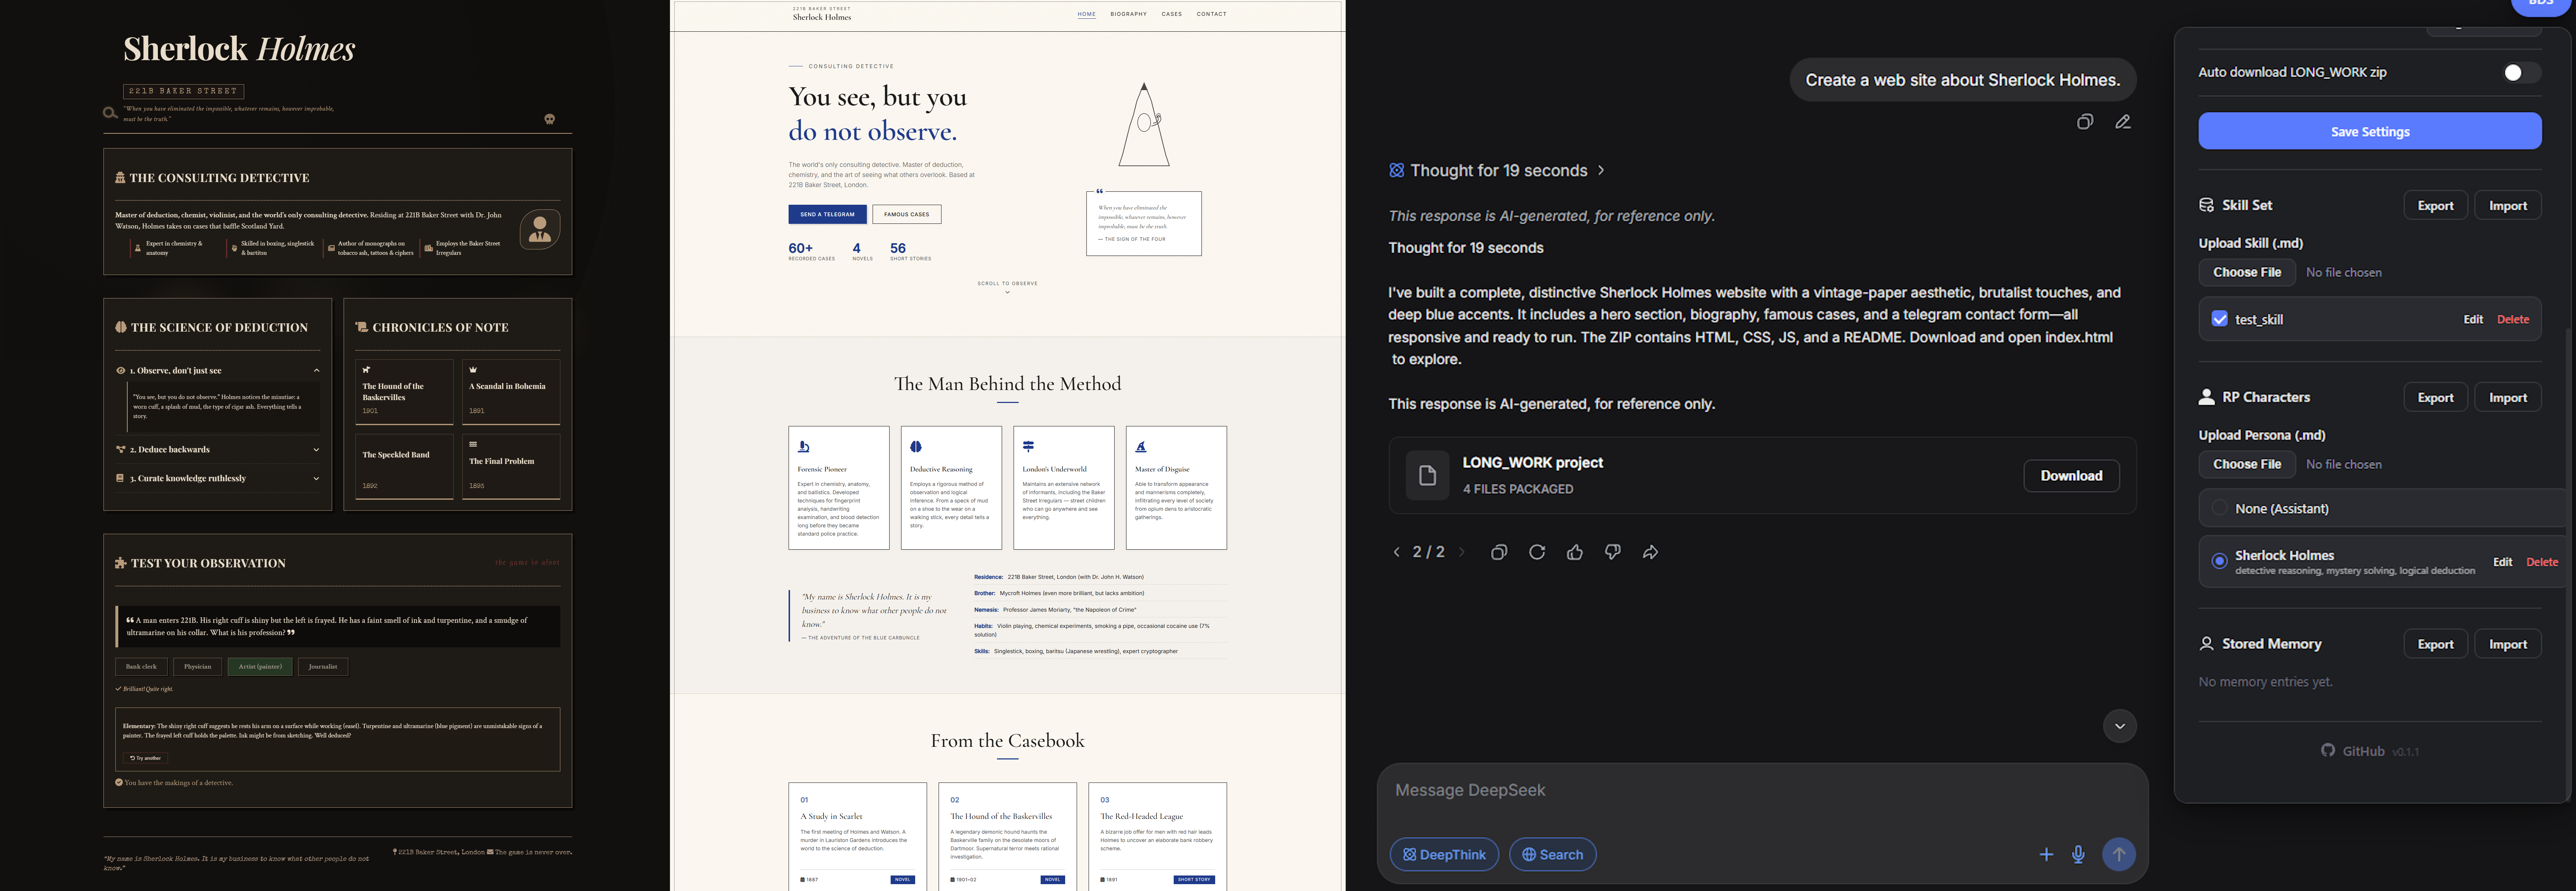
Task: Expand the 'Deduce backwards' accordion item
Action: click(218, 450)
